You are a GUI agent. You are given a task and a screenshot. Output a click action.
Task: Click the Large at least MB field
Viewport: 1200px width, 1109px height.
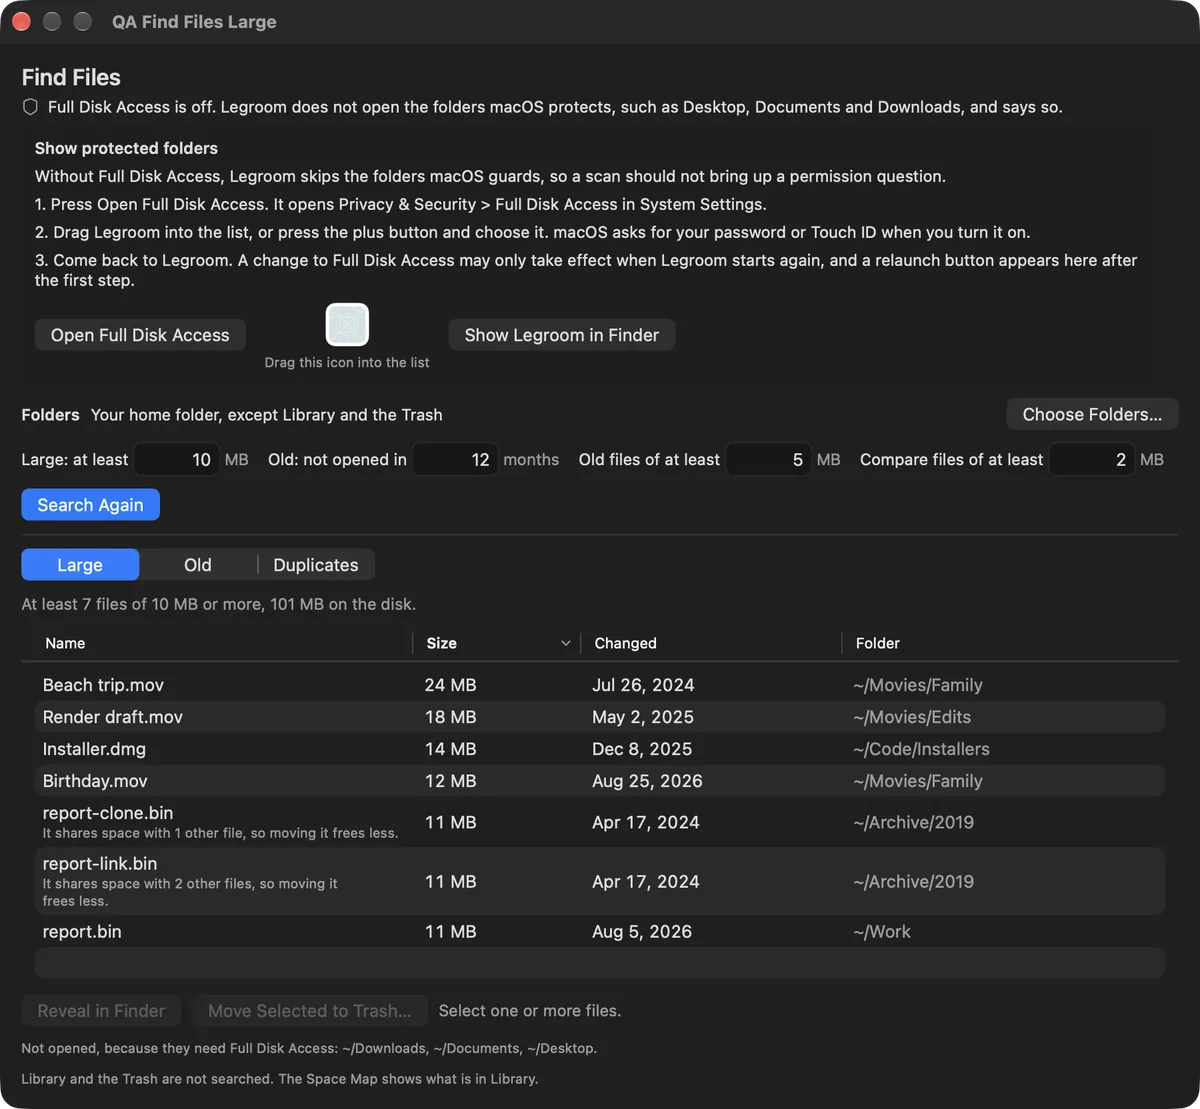pyautogui.click(x=176, y=460)
